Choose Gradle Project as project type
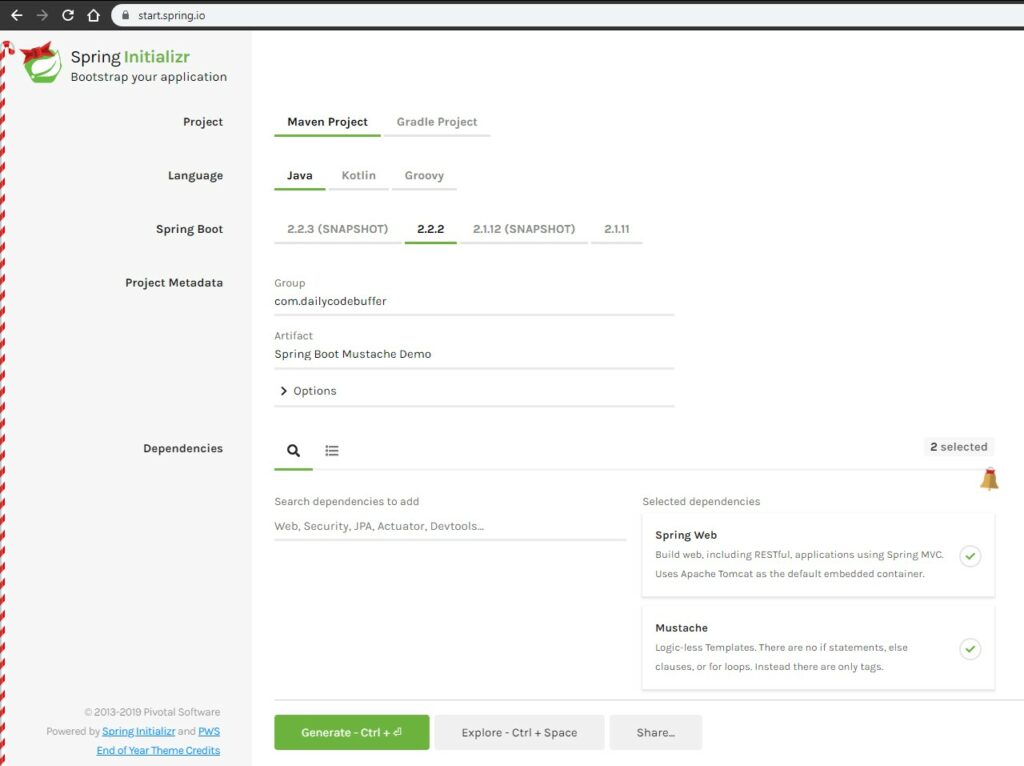1024x766 pixels. click(437, 122)
